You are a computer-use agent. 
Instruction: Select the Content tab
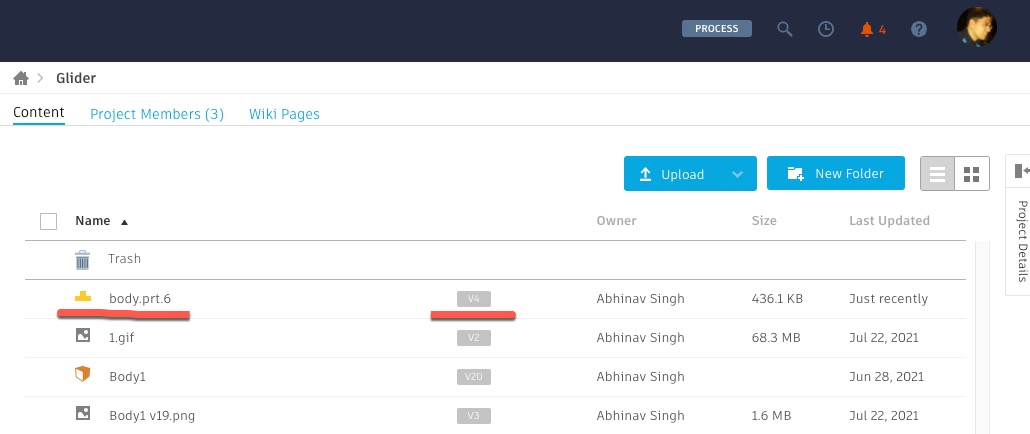click(x=39, y=112)
